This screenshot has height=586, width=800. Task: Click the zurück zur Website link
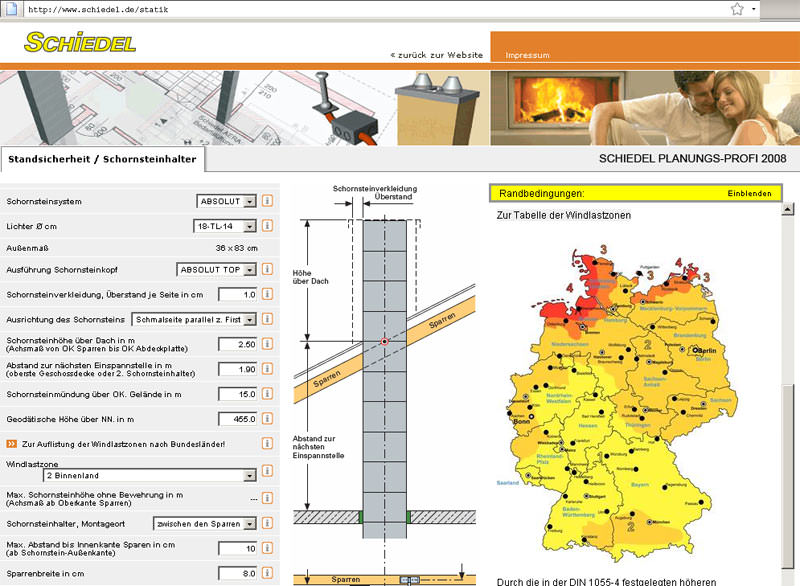pos(437,55)
